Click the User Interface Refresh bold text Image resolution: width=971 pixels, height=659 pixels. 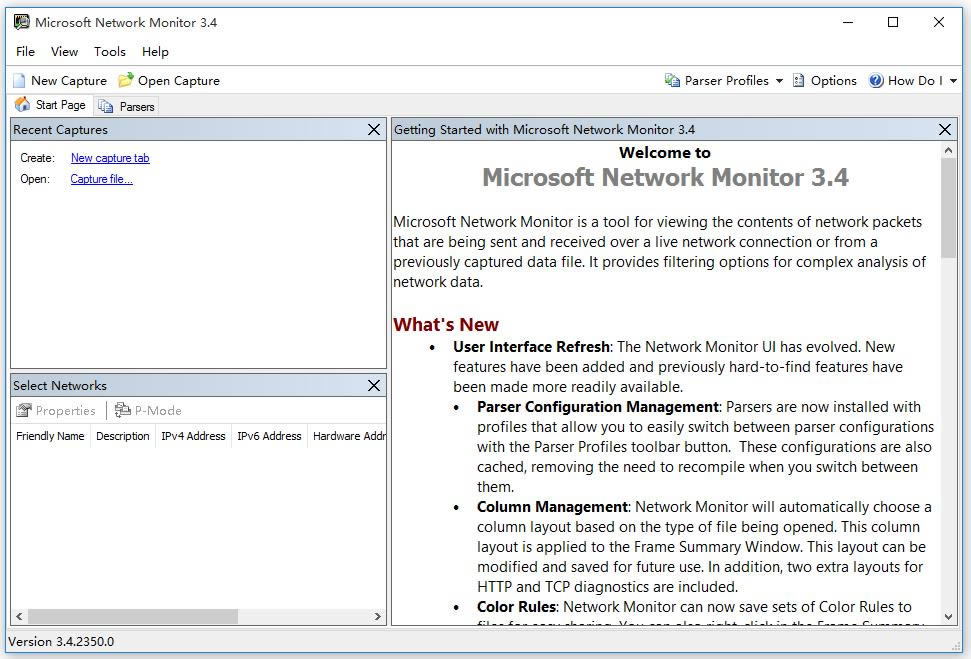tap(531, 347)
